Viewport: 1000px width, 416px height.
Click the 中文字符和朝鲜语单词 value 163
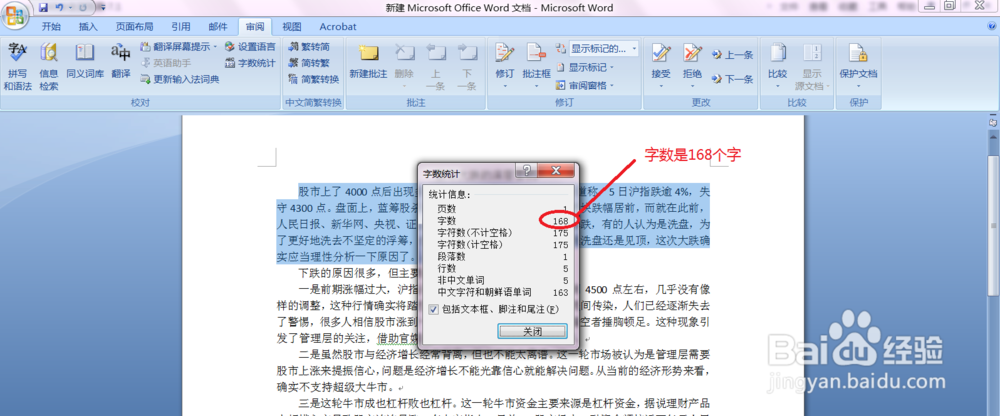pyautogui.click(x=560, y=292)
